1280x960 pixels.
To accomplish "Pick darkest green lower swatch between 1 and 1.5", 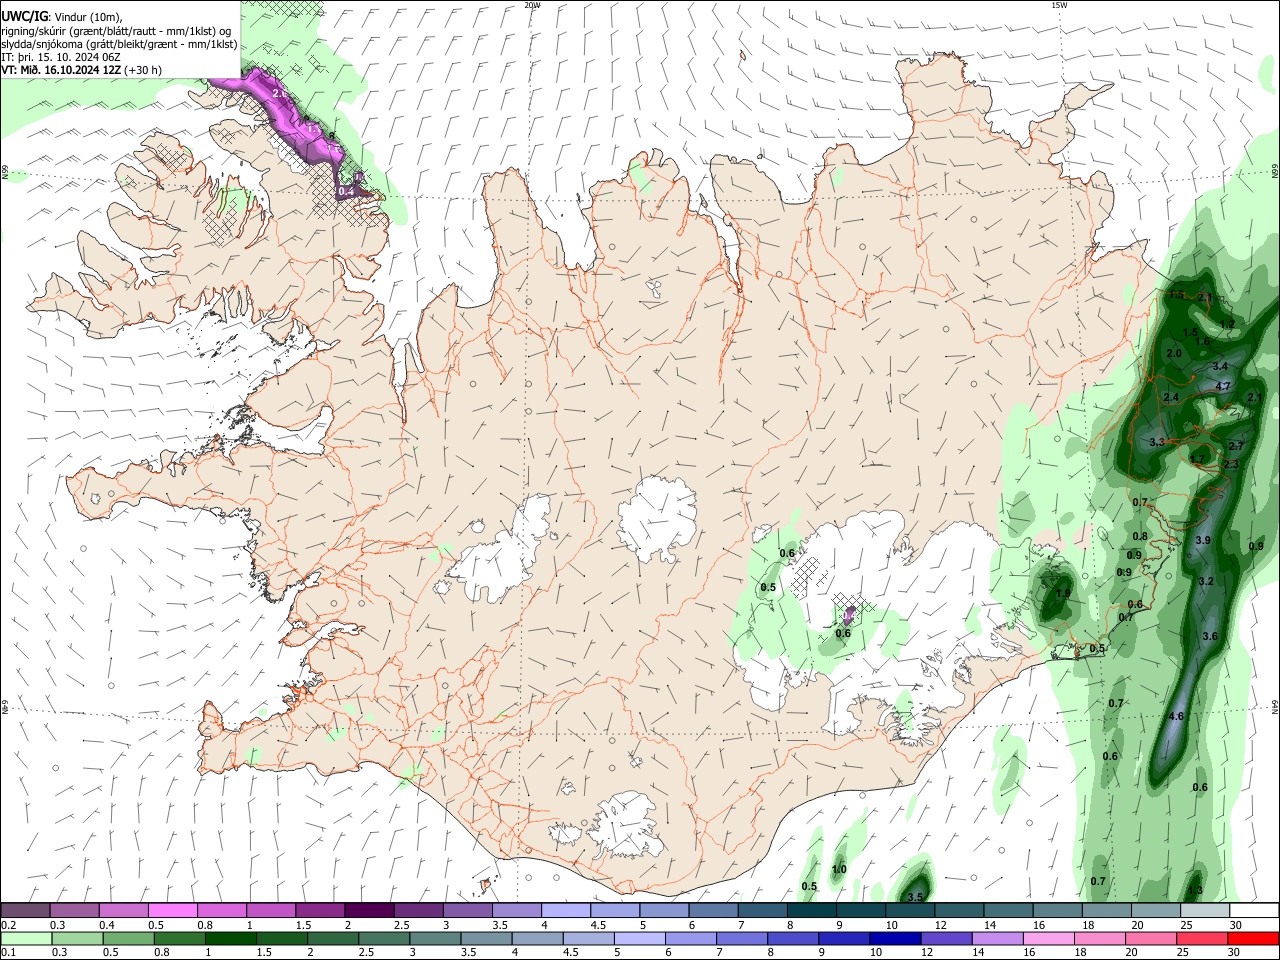I will [x=230, y=938].
